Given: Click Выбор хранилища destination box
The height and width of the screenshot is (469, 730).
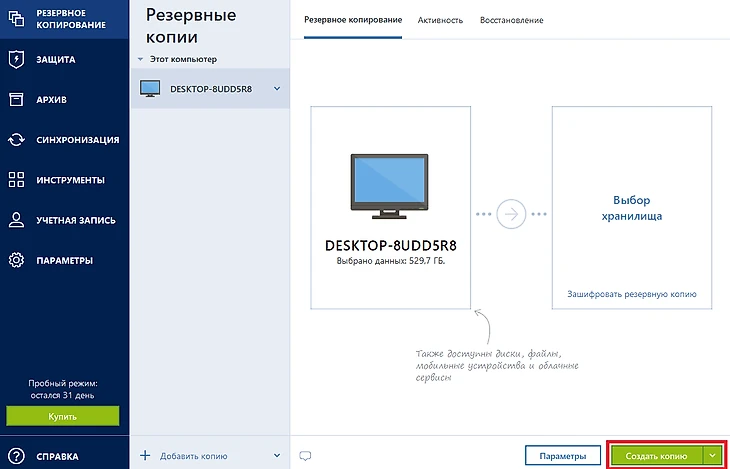Looking at the screenshot, I should click(x=632, y=207).
